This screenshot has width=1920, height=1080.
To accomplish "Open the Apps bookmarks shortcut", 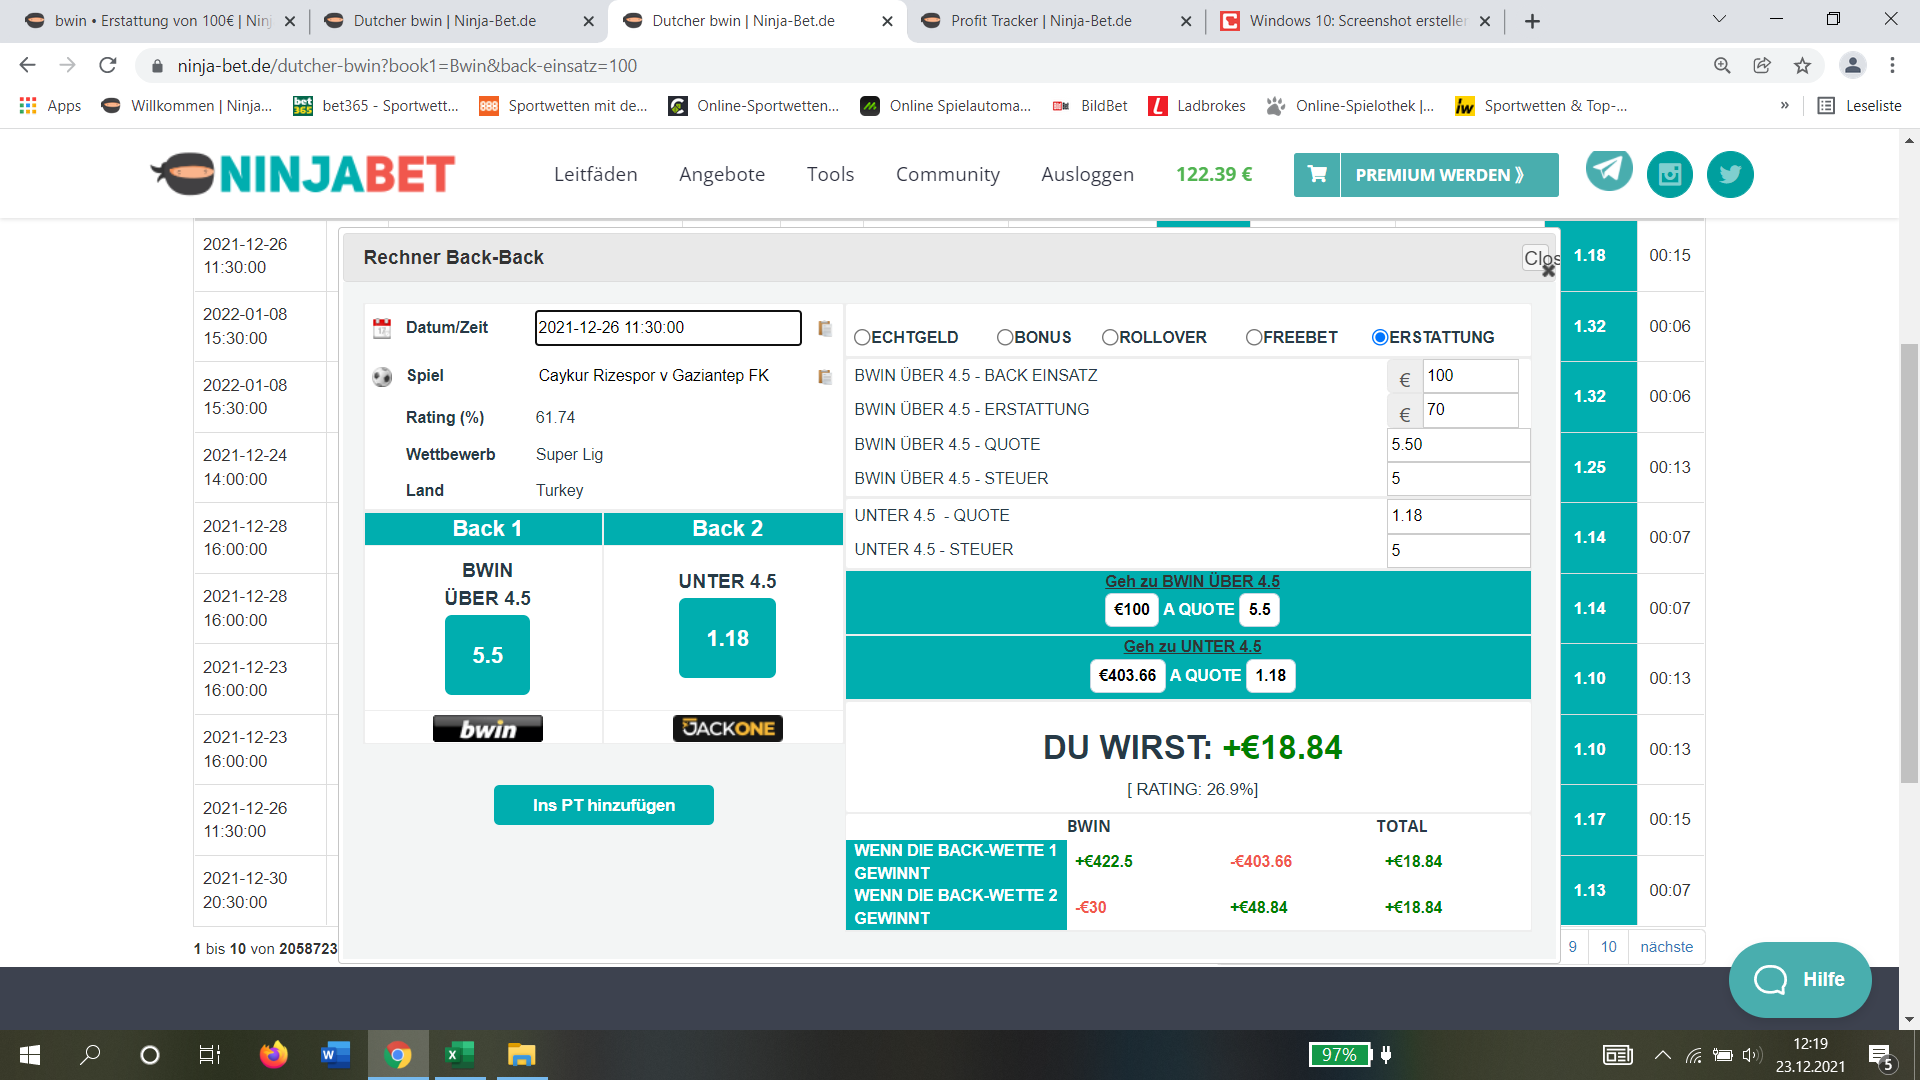I will (50, 106).
